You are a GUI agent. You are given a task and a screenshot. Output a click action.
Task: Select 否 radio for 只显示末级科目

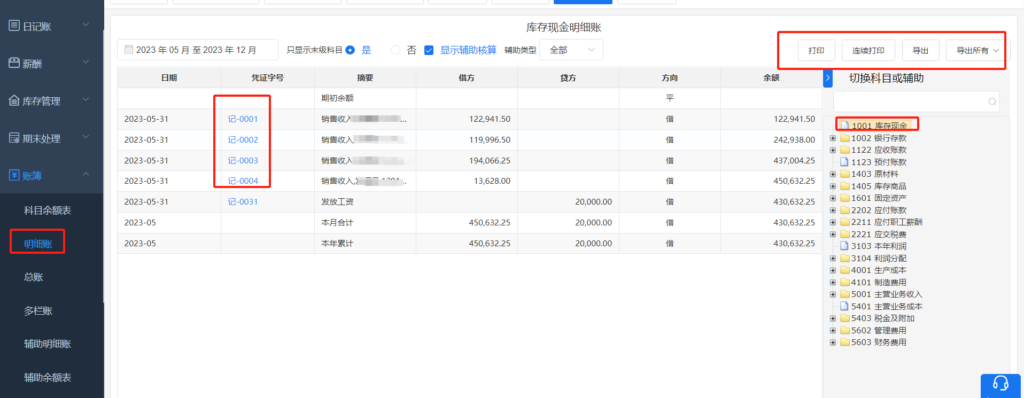[395, 50]
